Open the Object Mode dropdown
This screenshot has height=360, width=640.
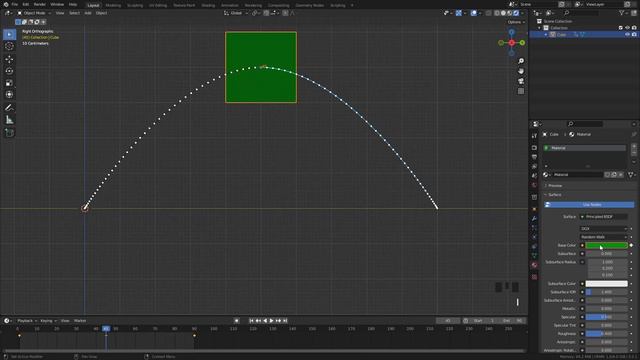pos(34,13)
